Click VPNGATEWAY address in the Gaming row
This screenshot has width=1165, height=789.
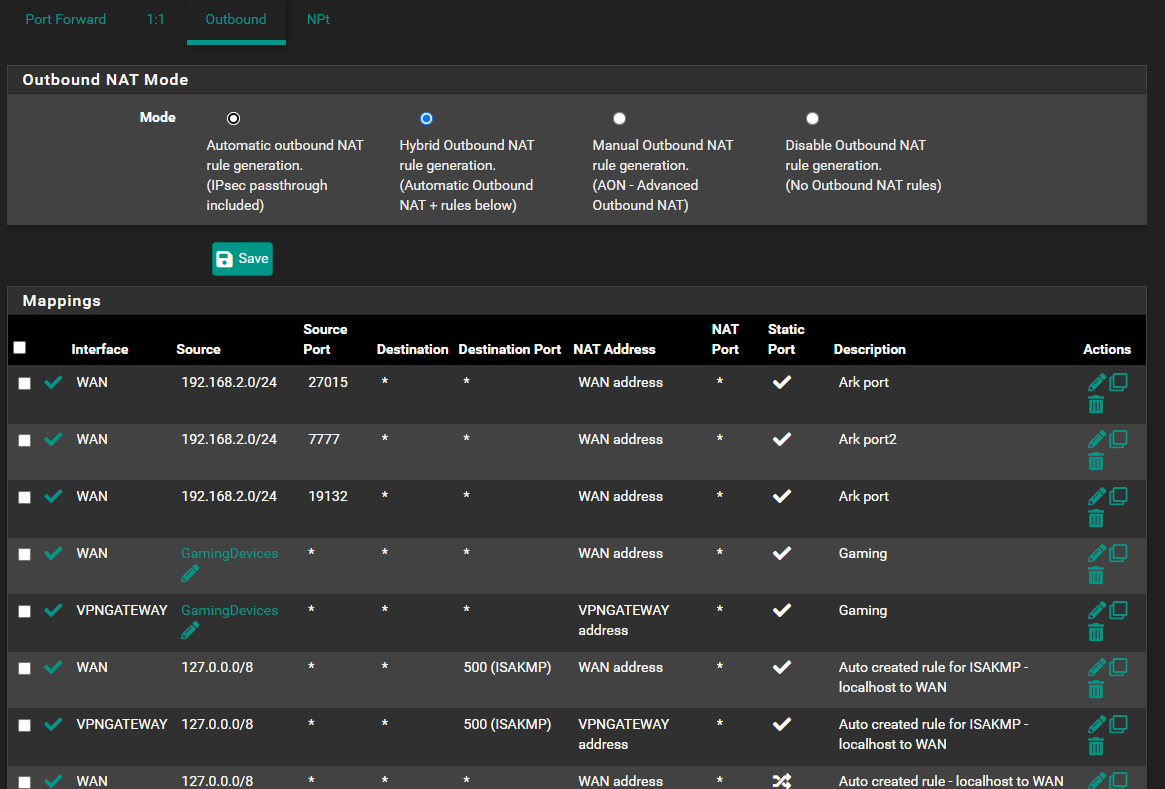pos(623,620)
